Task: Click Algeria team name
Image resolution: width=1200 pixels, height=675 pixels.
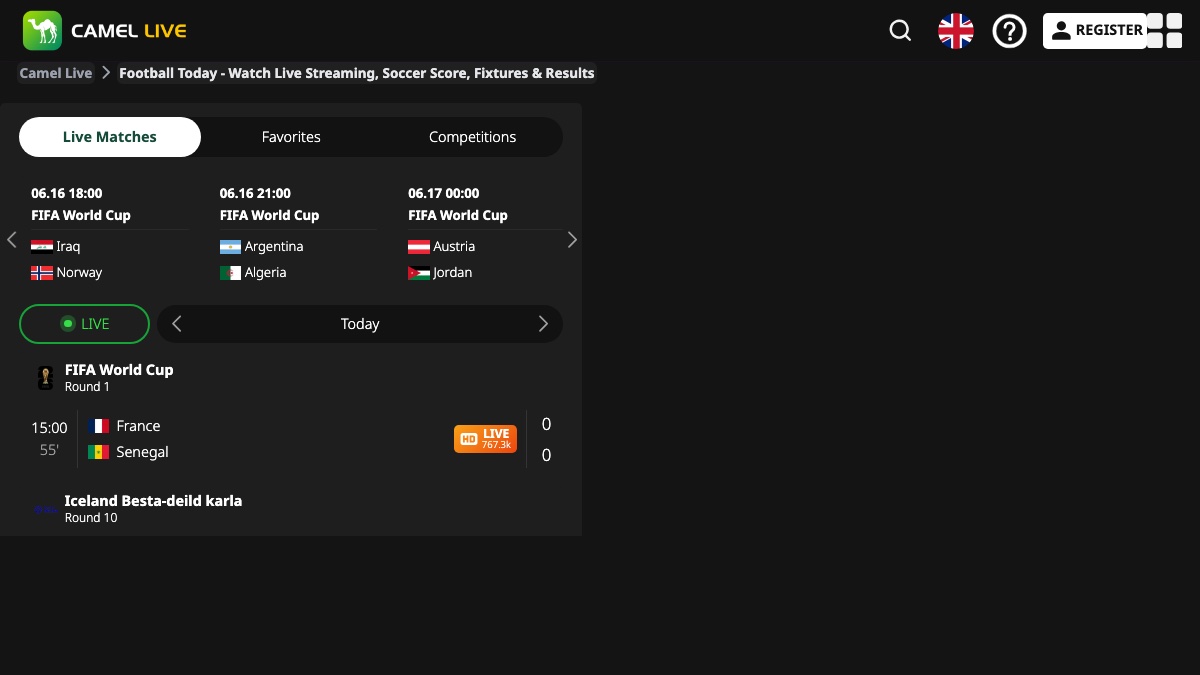Action: tap(266, 273)
